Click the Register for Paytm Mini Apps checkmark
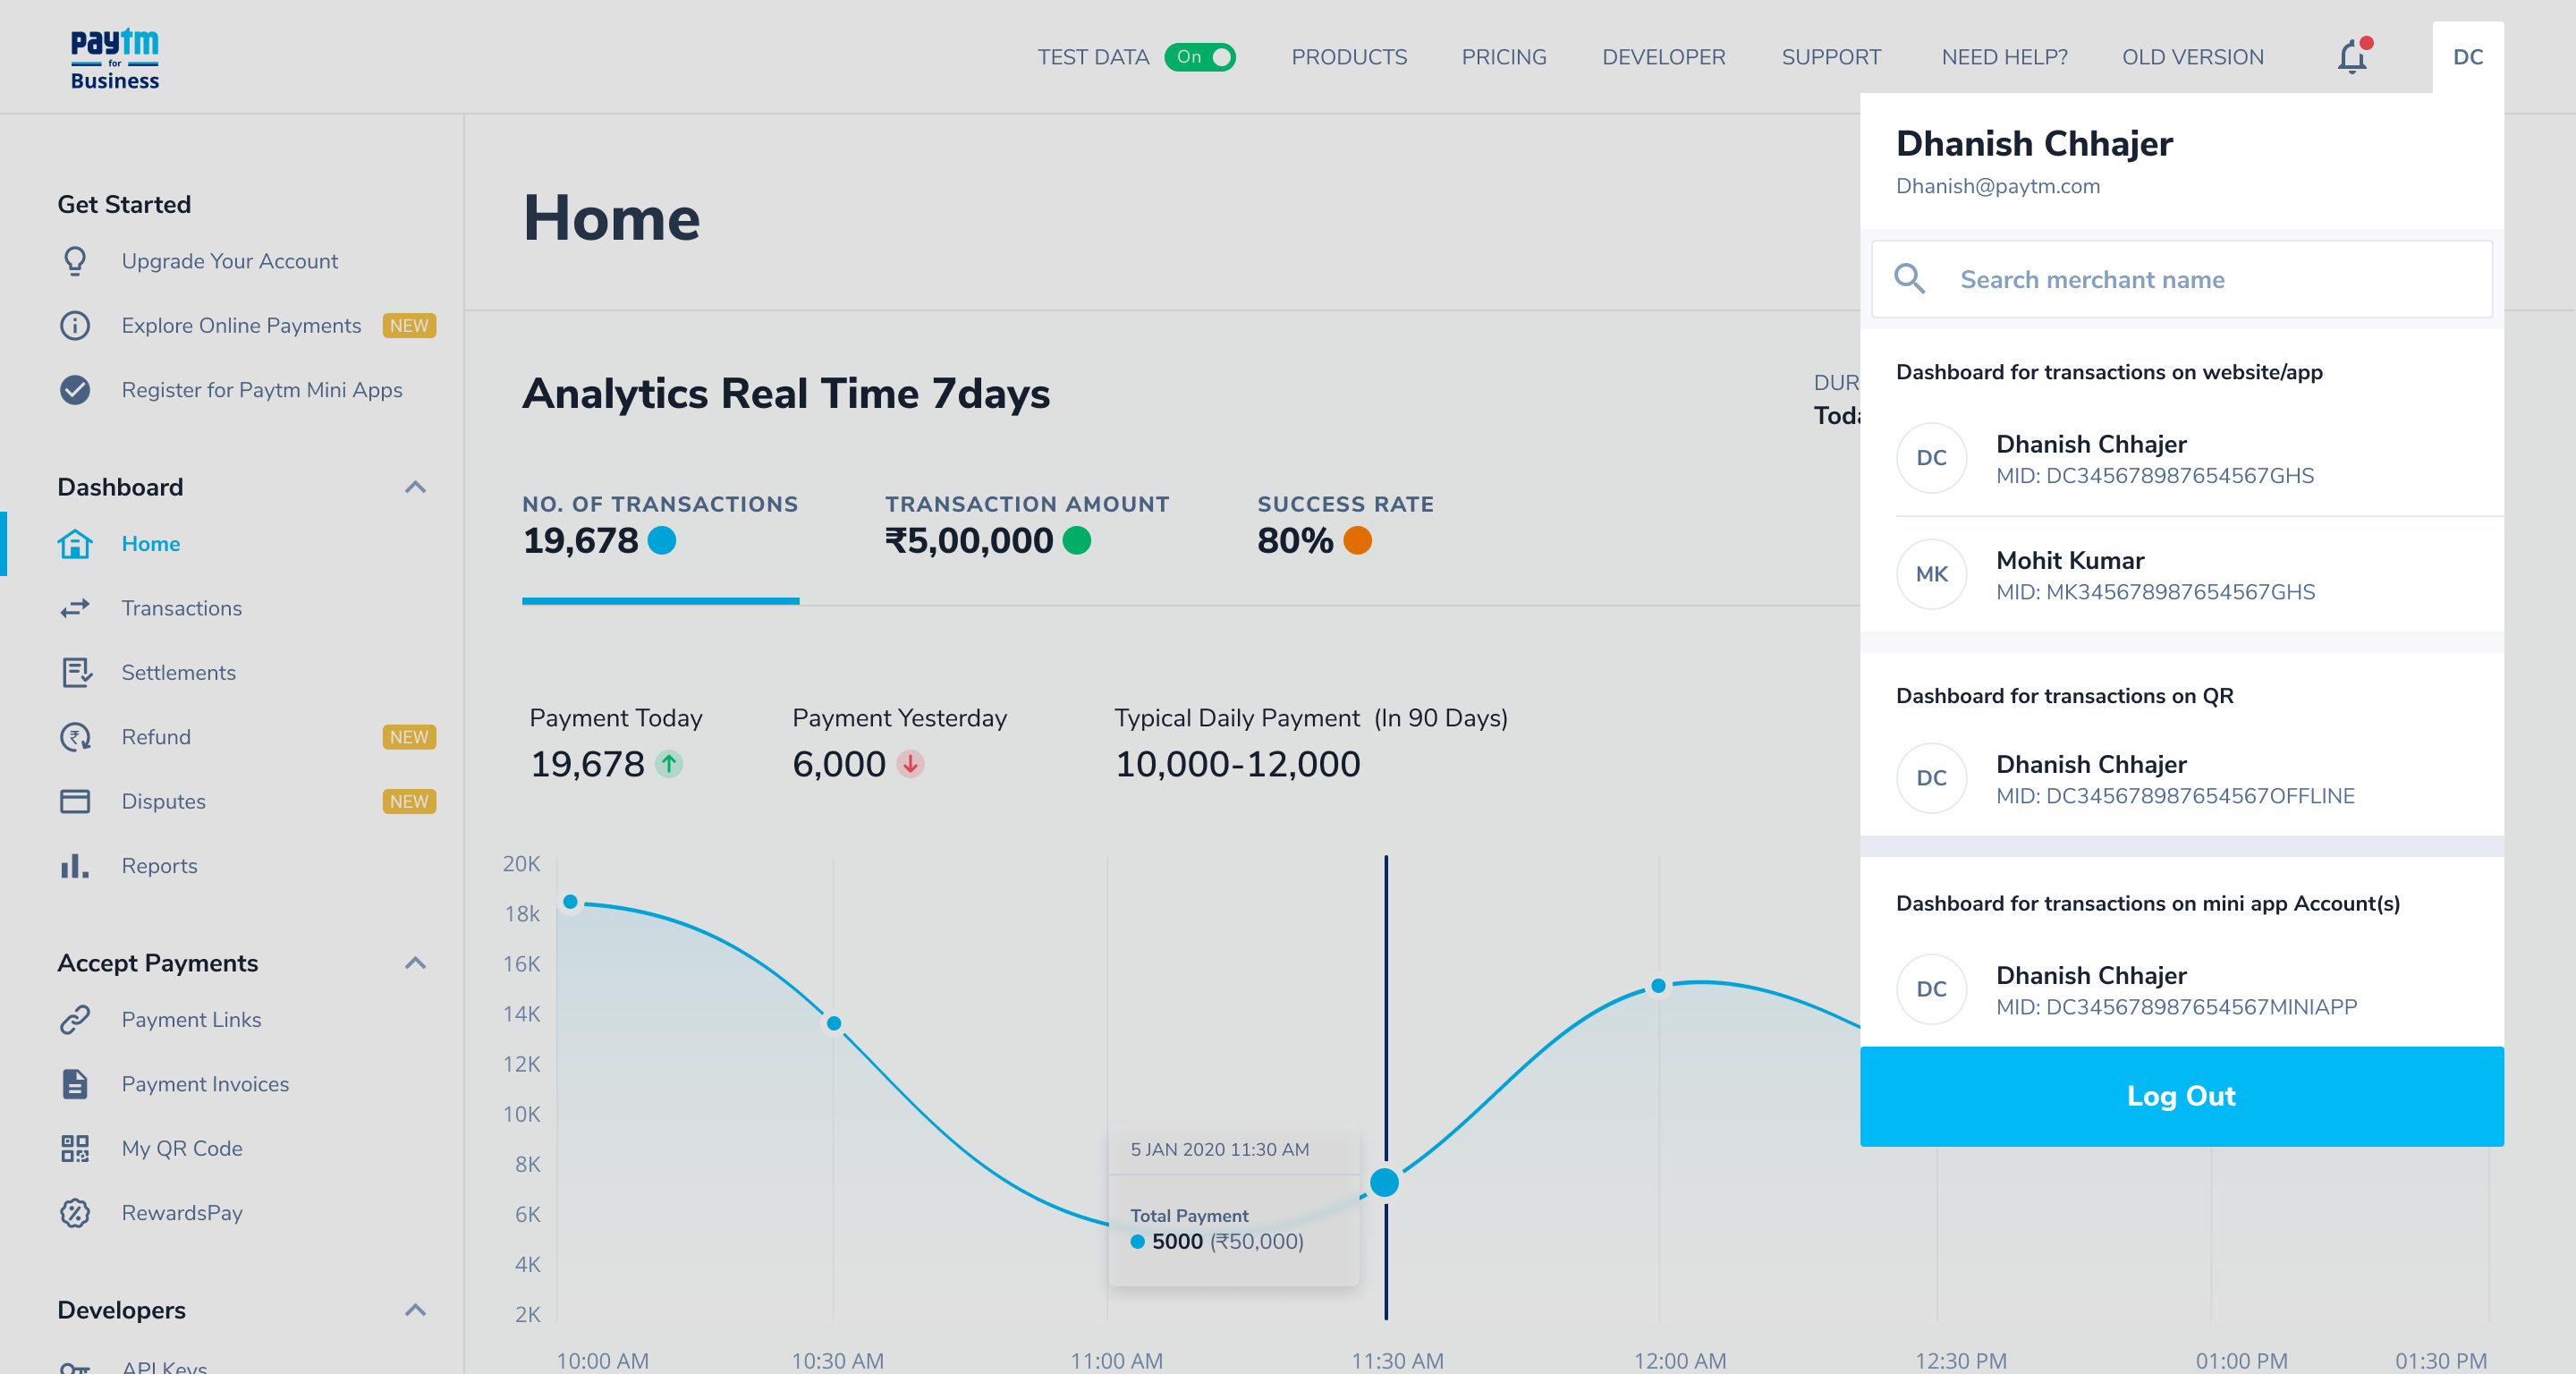Image resolution: width=2576 pixels, height=1374 pixels. tap(75, 390)
